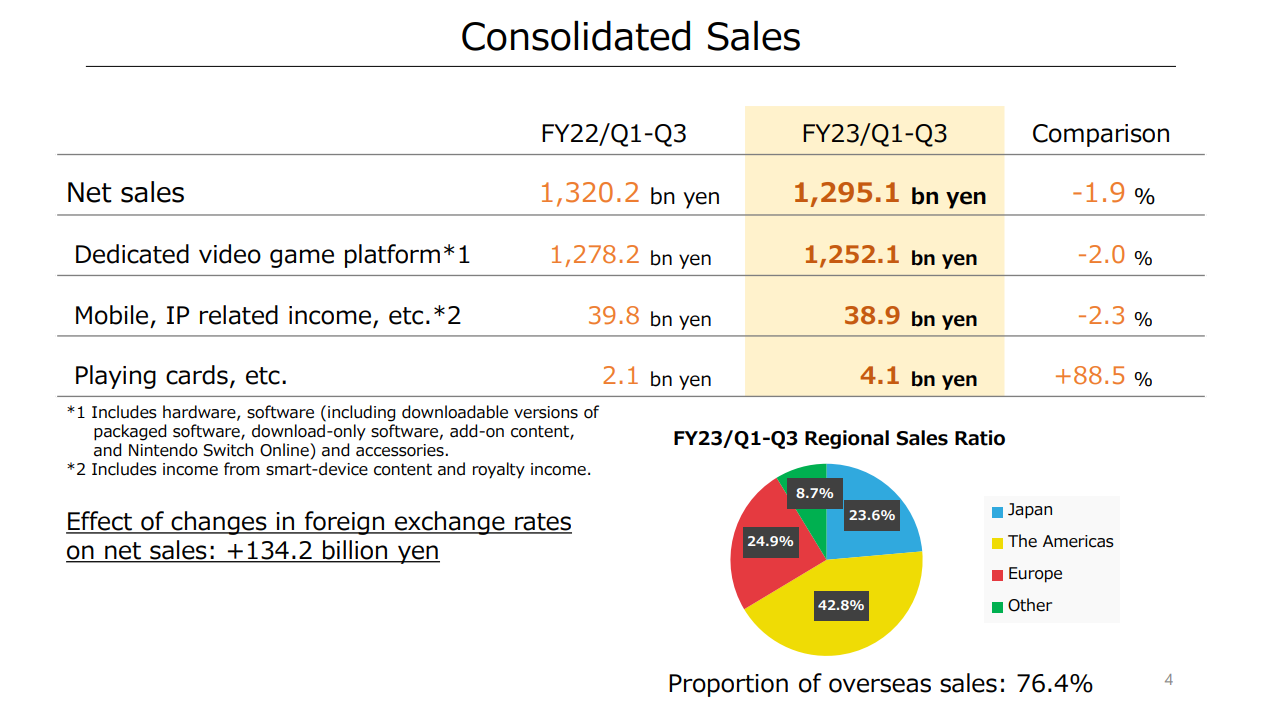Click the Comparison column header
Viewport: 1266px width, 706px height.
pos(1100,134)
